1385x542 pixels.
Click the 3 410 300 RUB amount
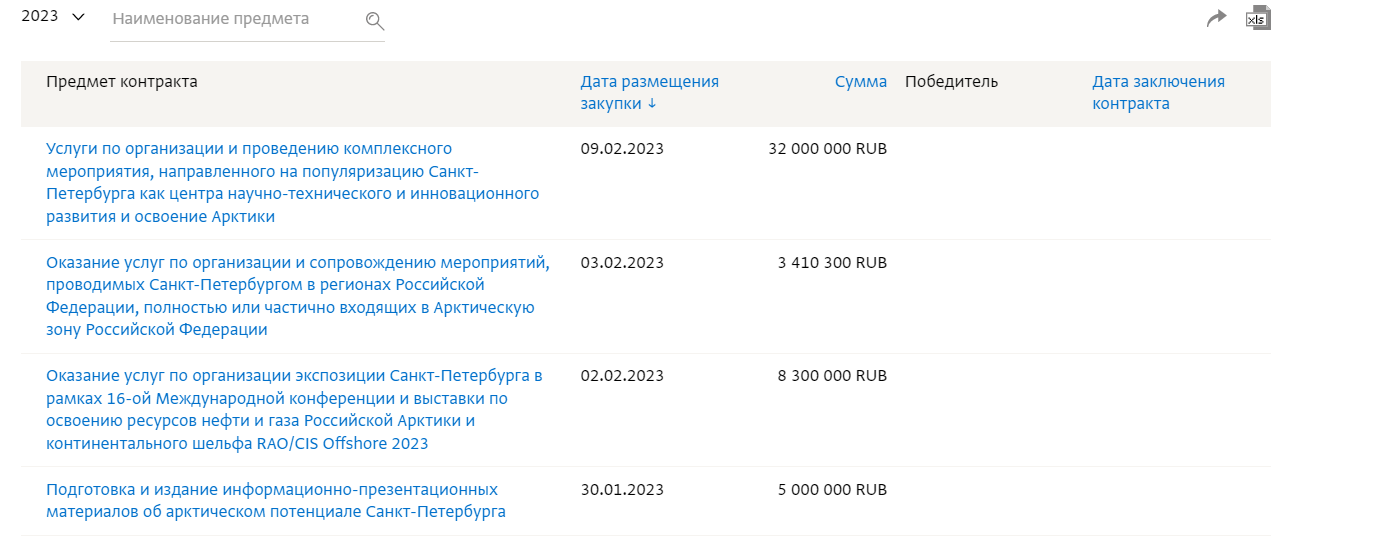[832, 263]
